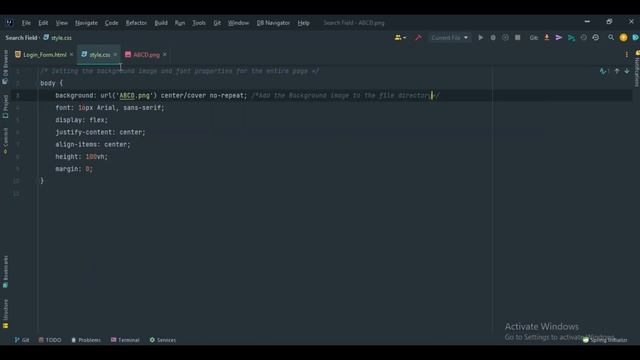Open the Problems tool window
Viewport: 640px width, 360px height.
[86, 340]
